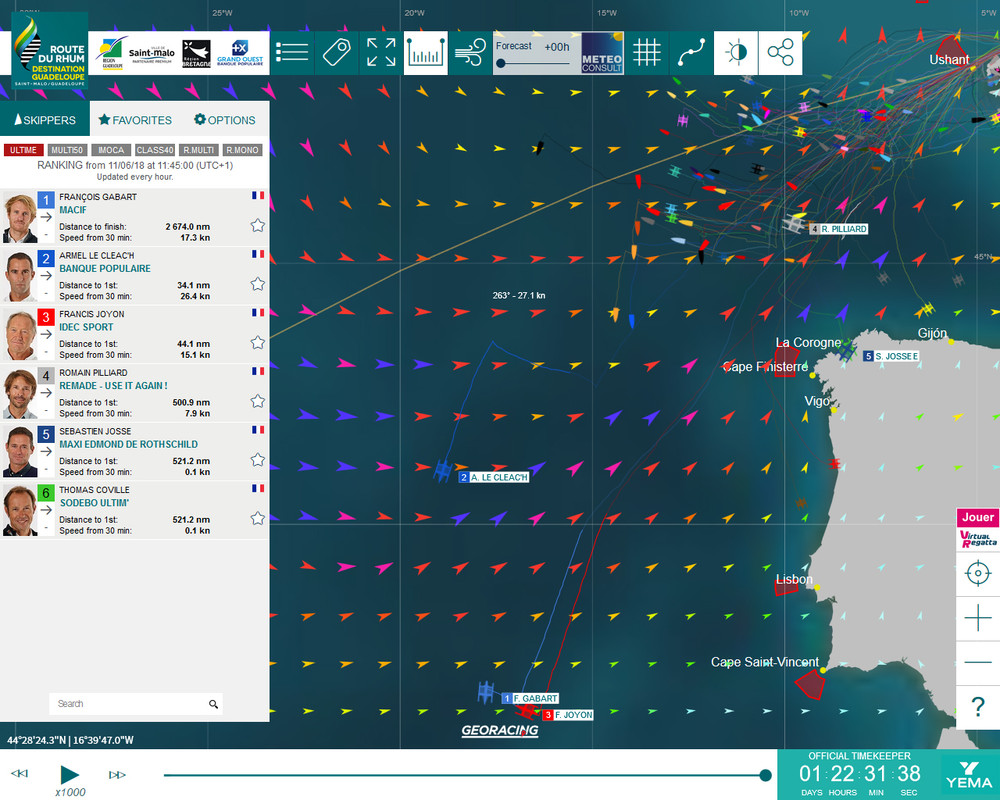The width and height of the screenshot is (1000, 800).
Task: Open the SODEBO ULTIM' boat entry
Action: point(94,503)
